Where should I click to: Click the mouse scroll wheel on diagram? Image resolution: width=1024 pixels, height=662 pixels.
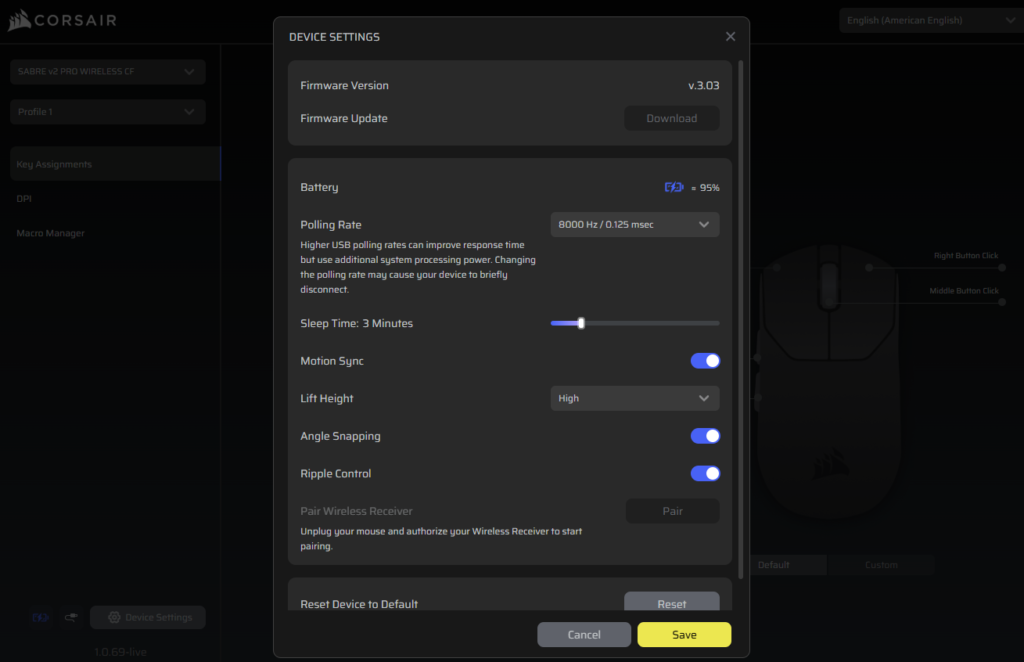click(x=828, y=285)
